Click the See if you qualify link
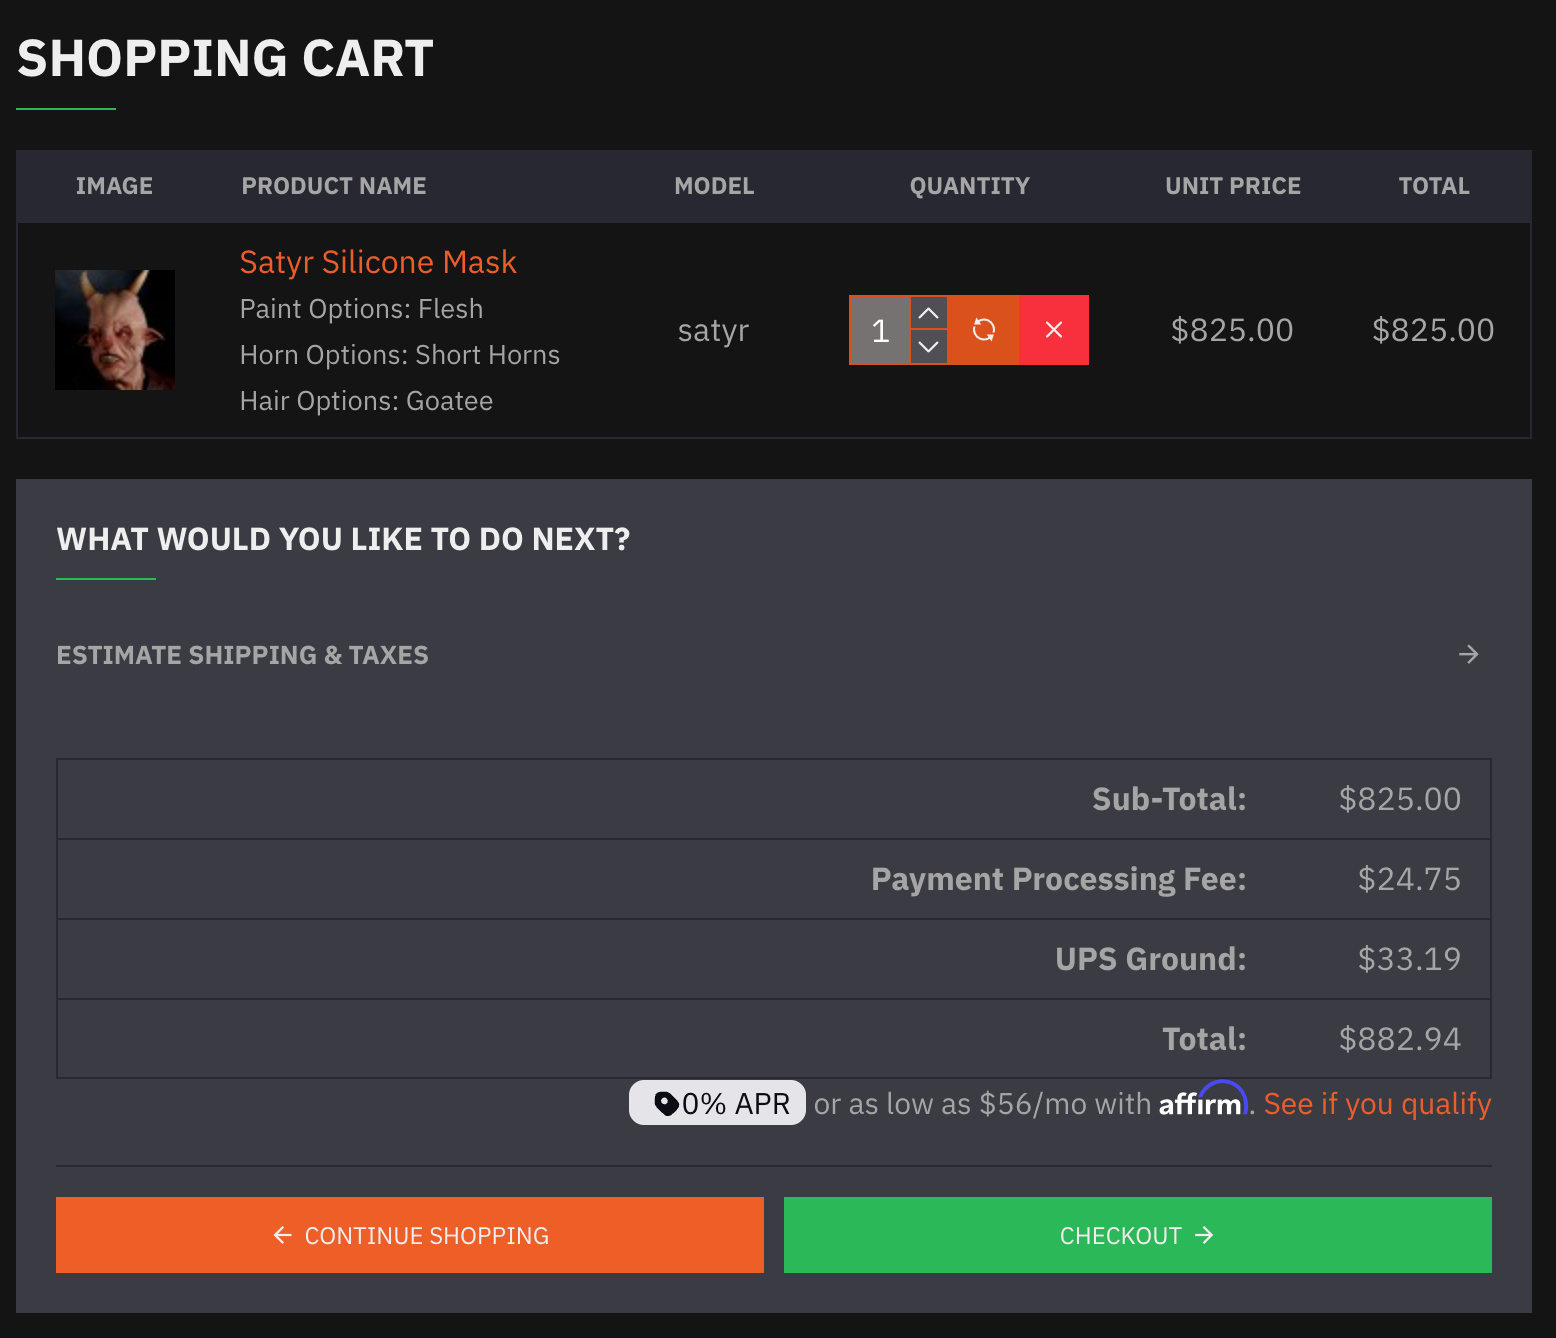Viewport: 1556px width, 1338px height. click(x=1377, y=1104)
